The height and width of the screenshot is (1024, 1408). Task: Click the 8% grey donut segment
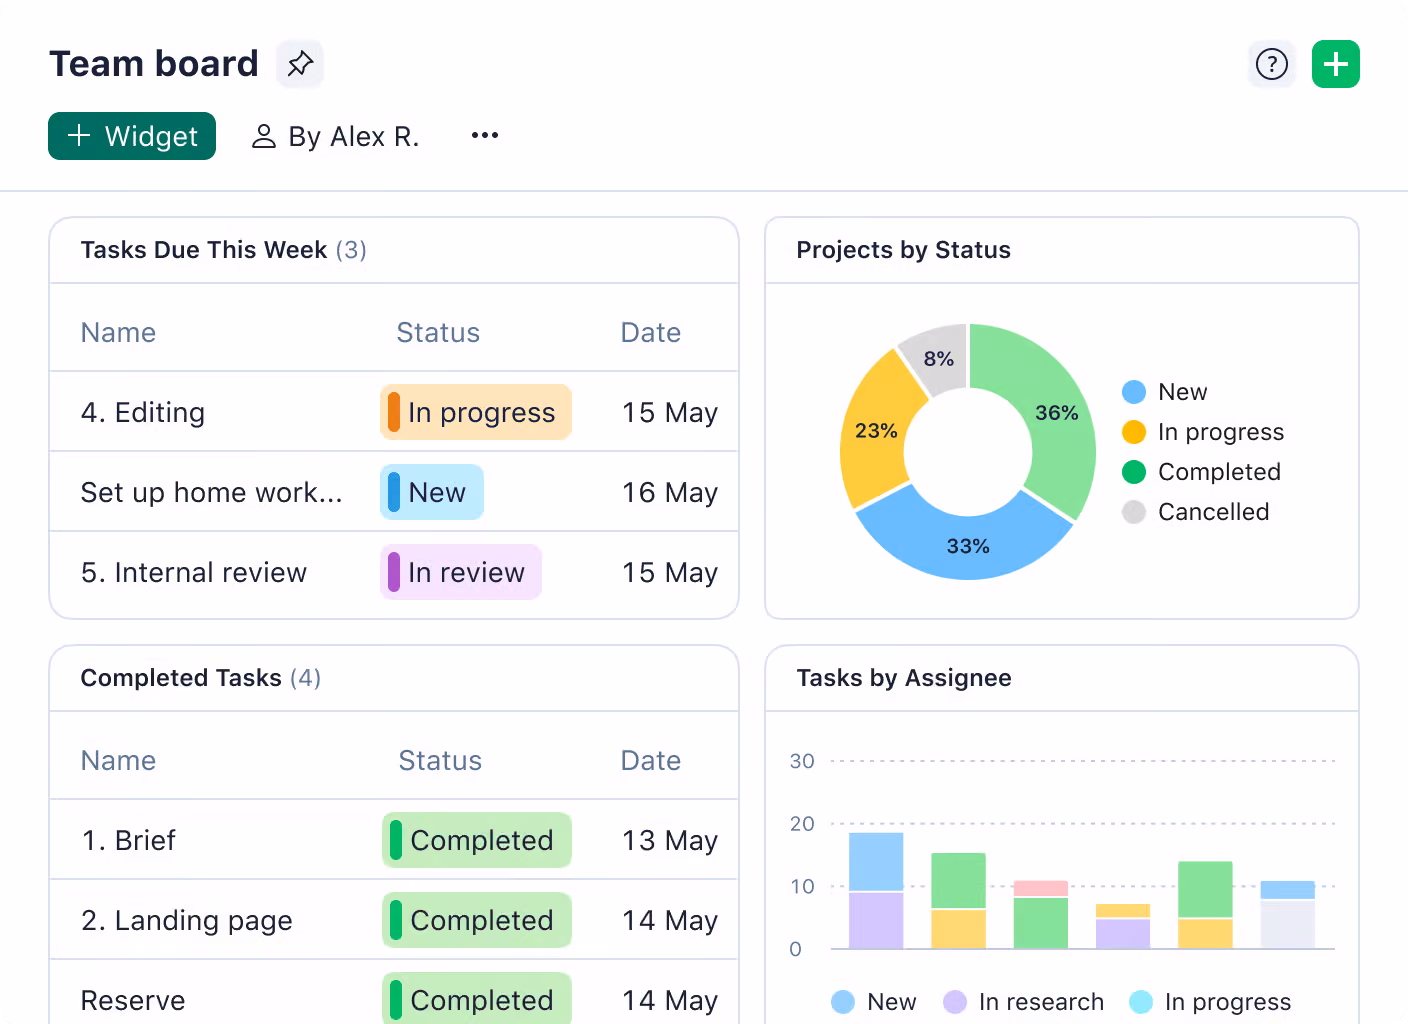(x=938, y=358)
